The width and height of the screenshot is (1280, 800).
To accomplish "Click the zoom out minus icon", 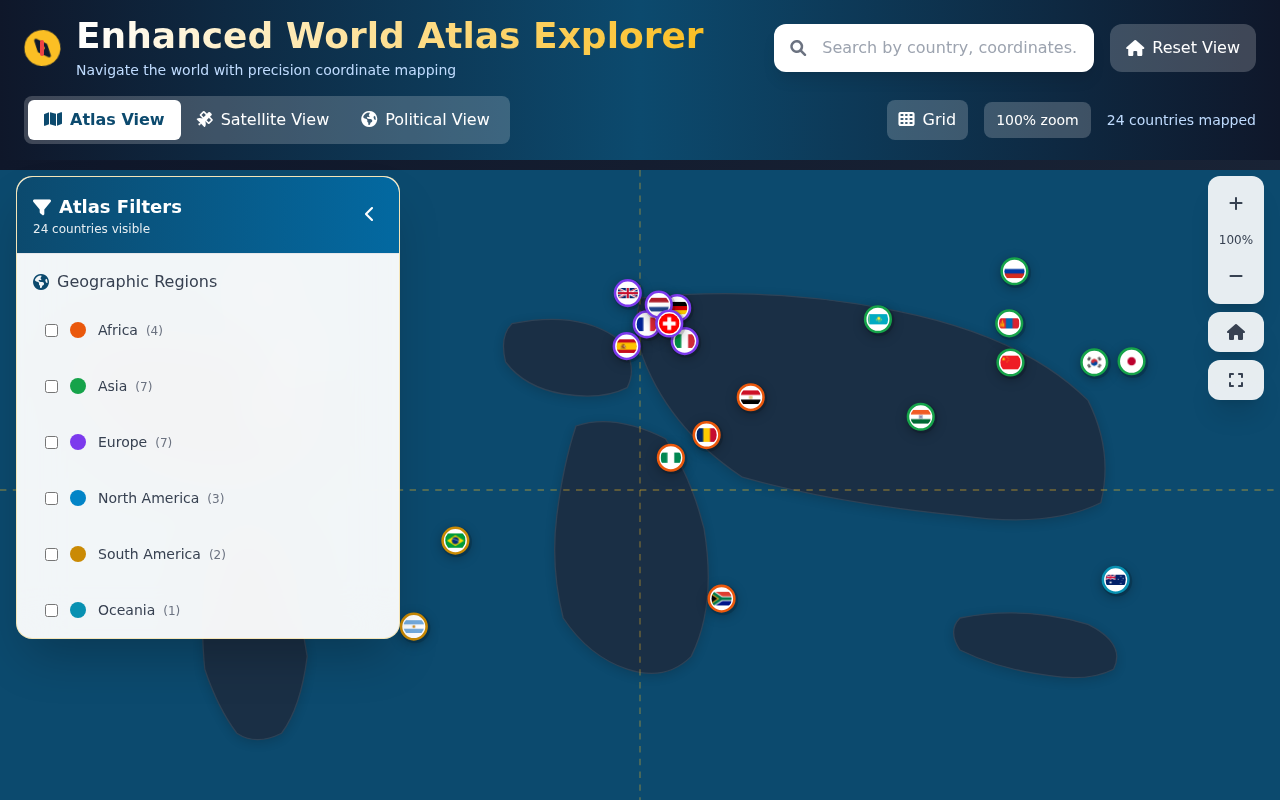I will pos(1236,276).
